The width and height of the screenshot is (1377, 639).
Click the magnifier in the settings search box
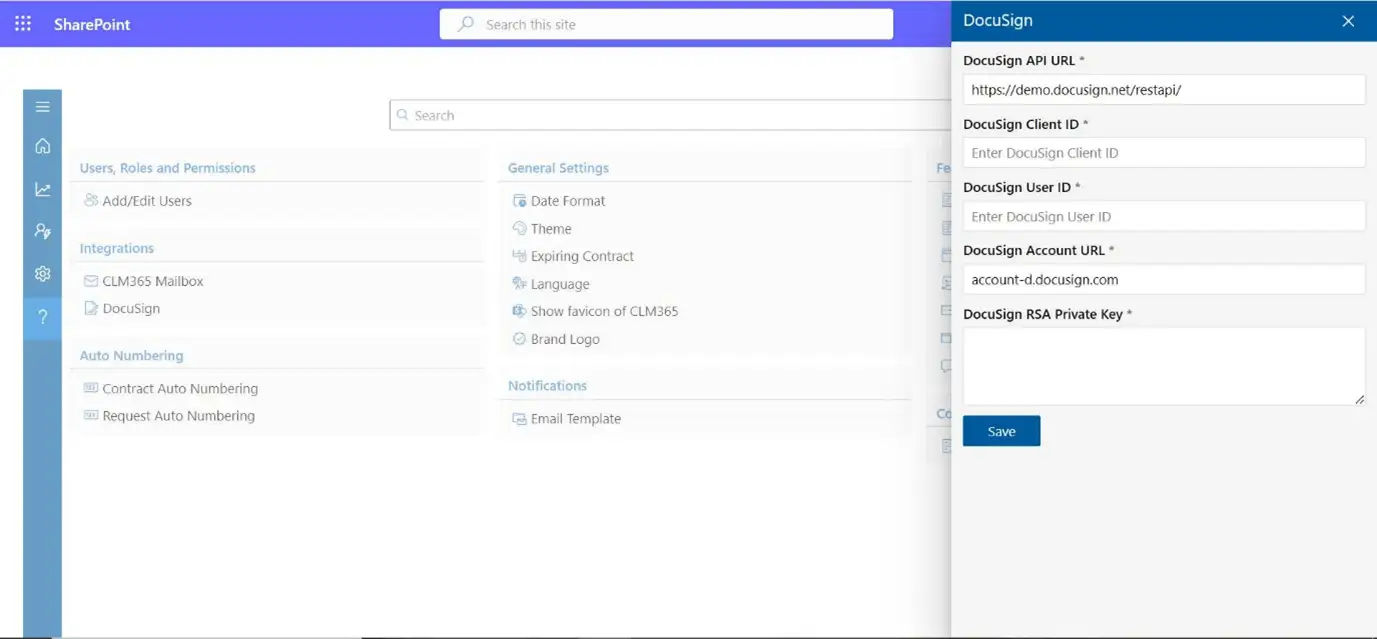(x=403, y=115)
